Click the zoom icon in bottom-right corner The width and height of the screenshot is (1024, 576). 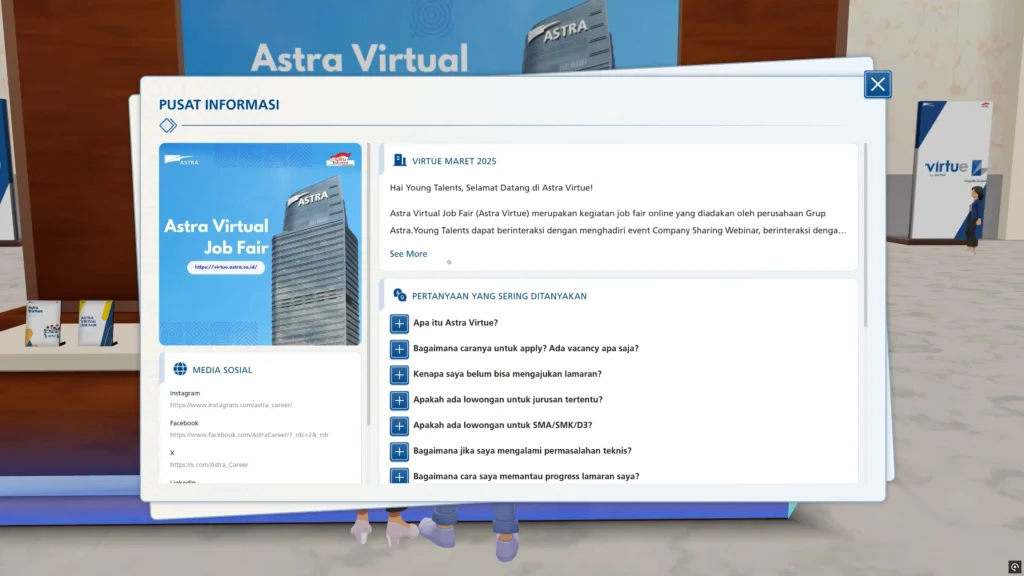click(x=1014, y=567)
